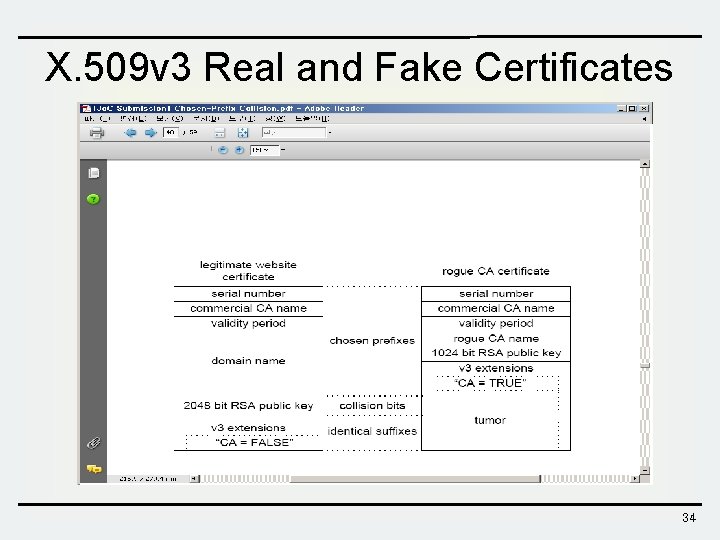Open the Edit (편집) menu
The image size is (720, 540).
pos(133,118)
